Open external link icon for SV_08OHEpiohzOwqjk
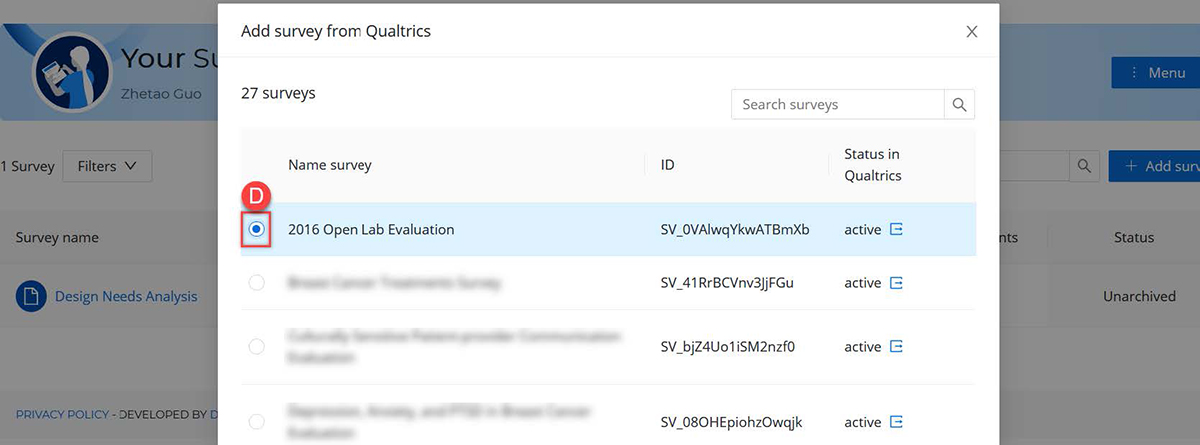This screenshot has height=445, width=1200. point(896,422)
